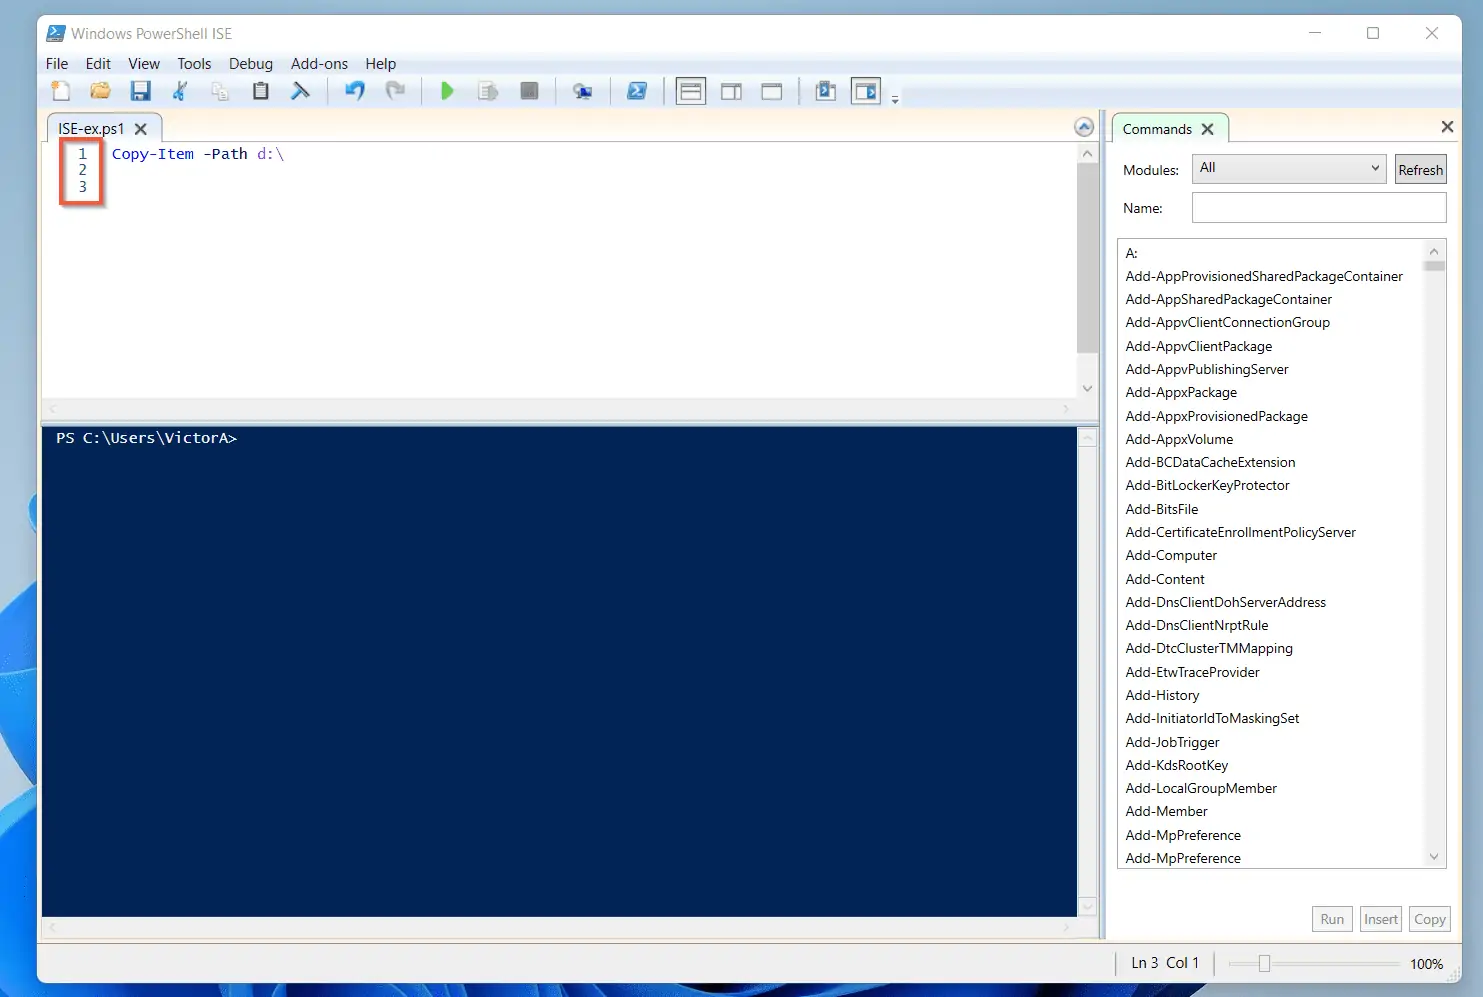
Task: Select Add-History command
Action: tap(1162, 695)
